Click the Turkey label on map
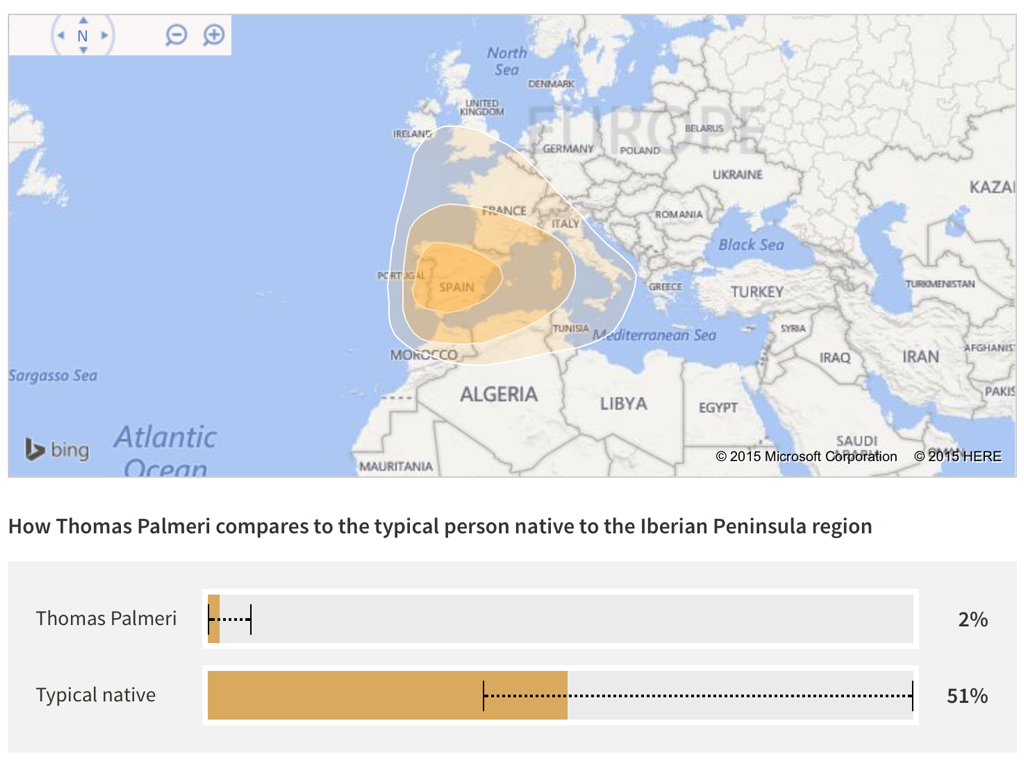Image resolution: width=1024 pixels, height=768 pixels. [757, 292]
